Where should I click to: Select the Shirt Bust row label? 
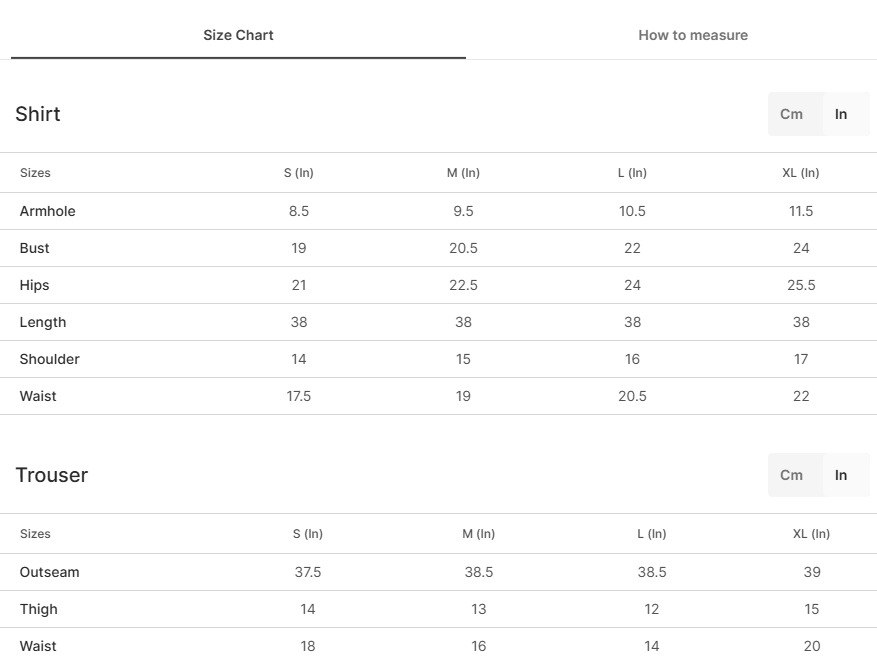point(35,248)
